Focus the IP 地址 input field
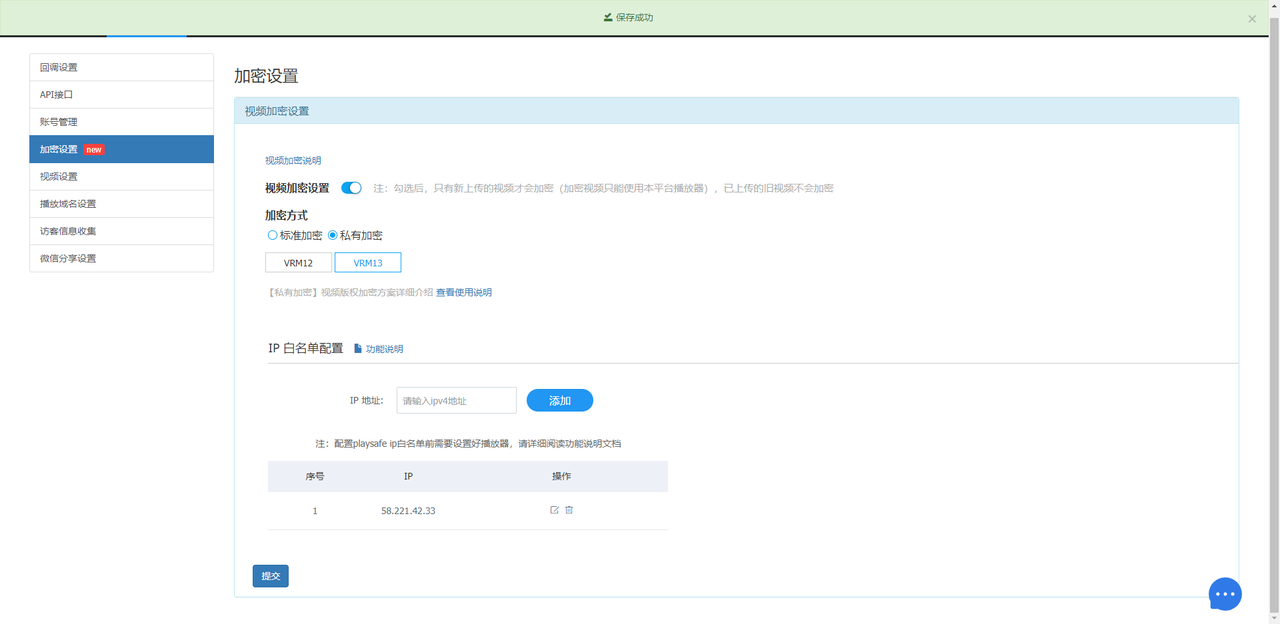 pos(457,400)
